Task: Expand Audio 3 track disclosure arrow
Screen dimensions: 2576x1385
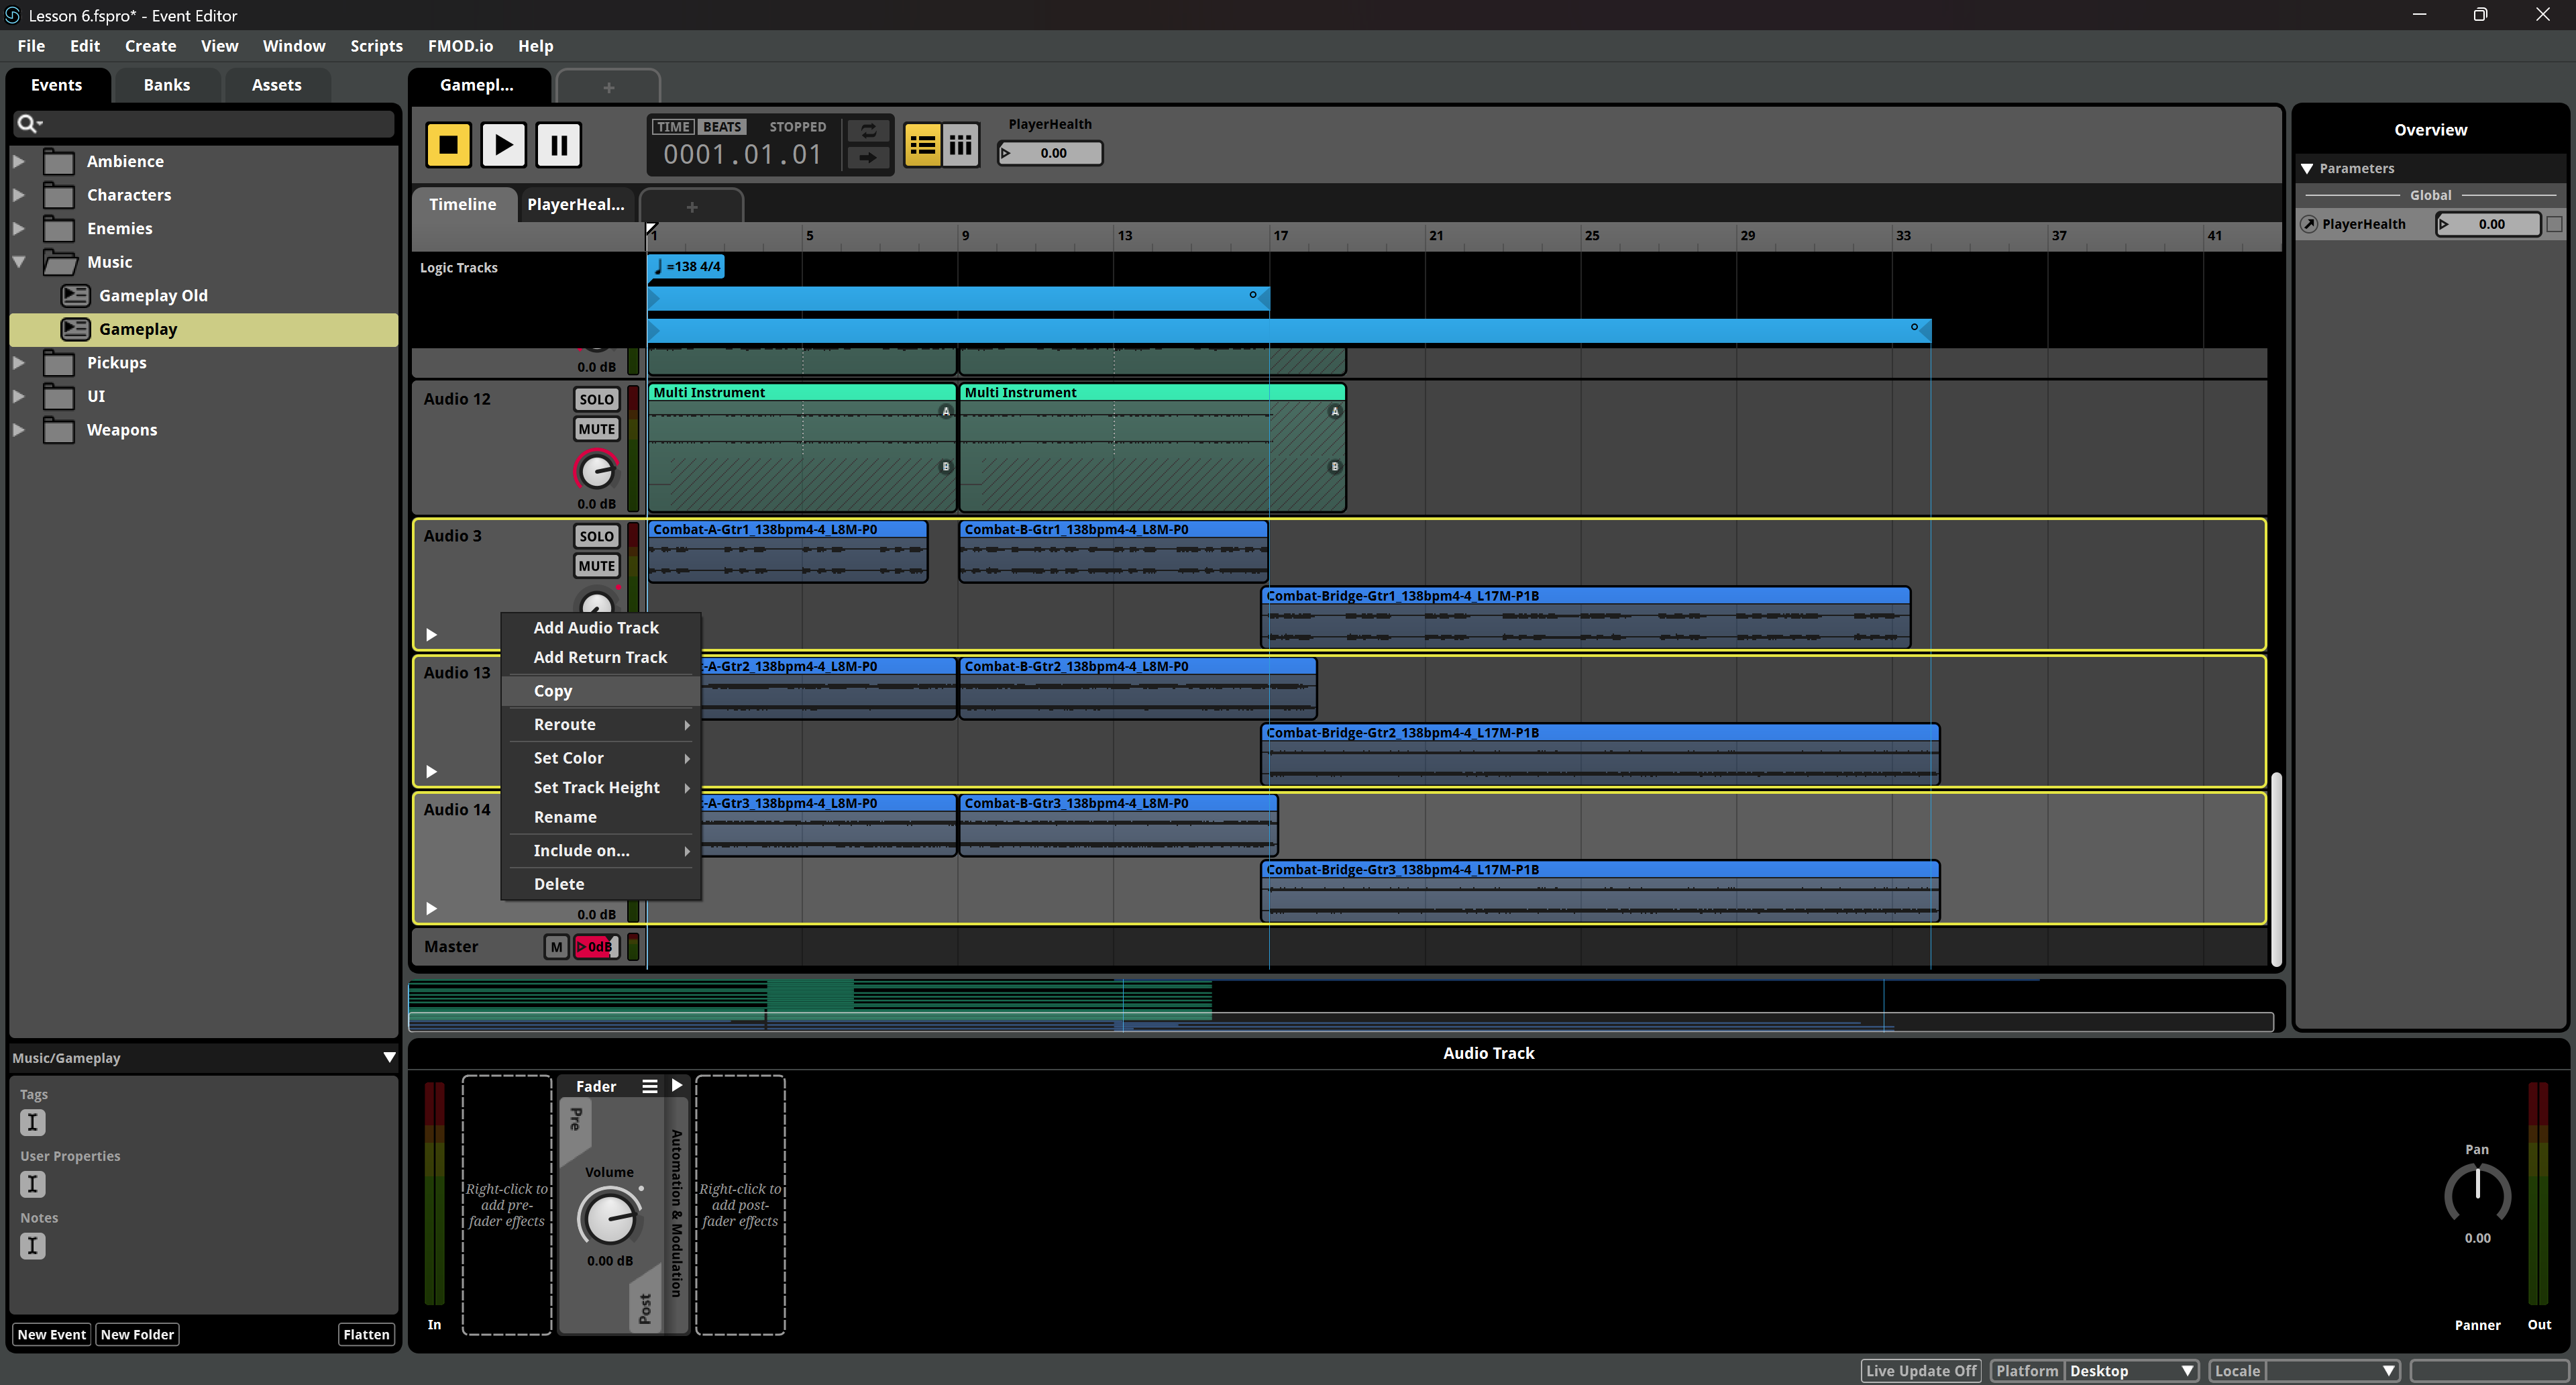Action: coord(431,635)
